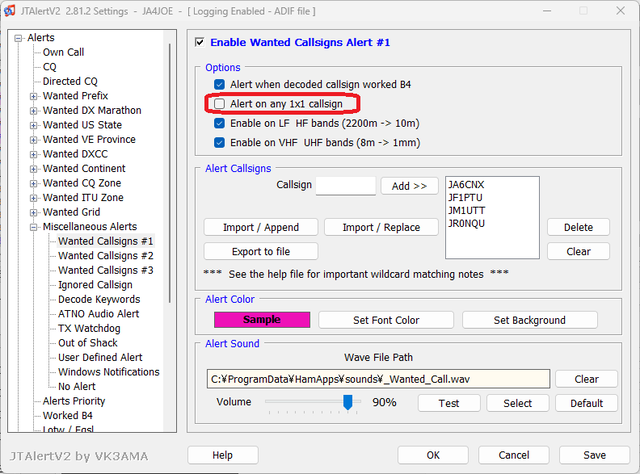Click the tree panel vertical scrollbar
The width and height of the screenshot is (640, 474).
tap(169, 173)
